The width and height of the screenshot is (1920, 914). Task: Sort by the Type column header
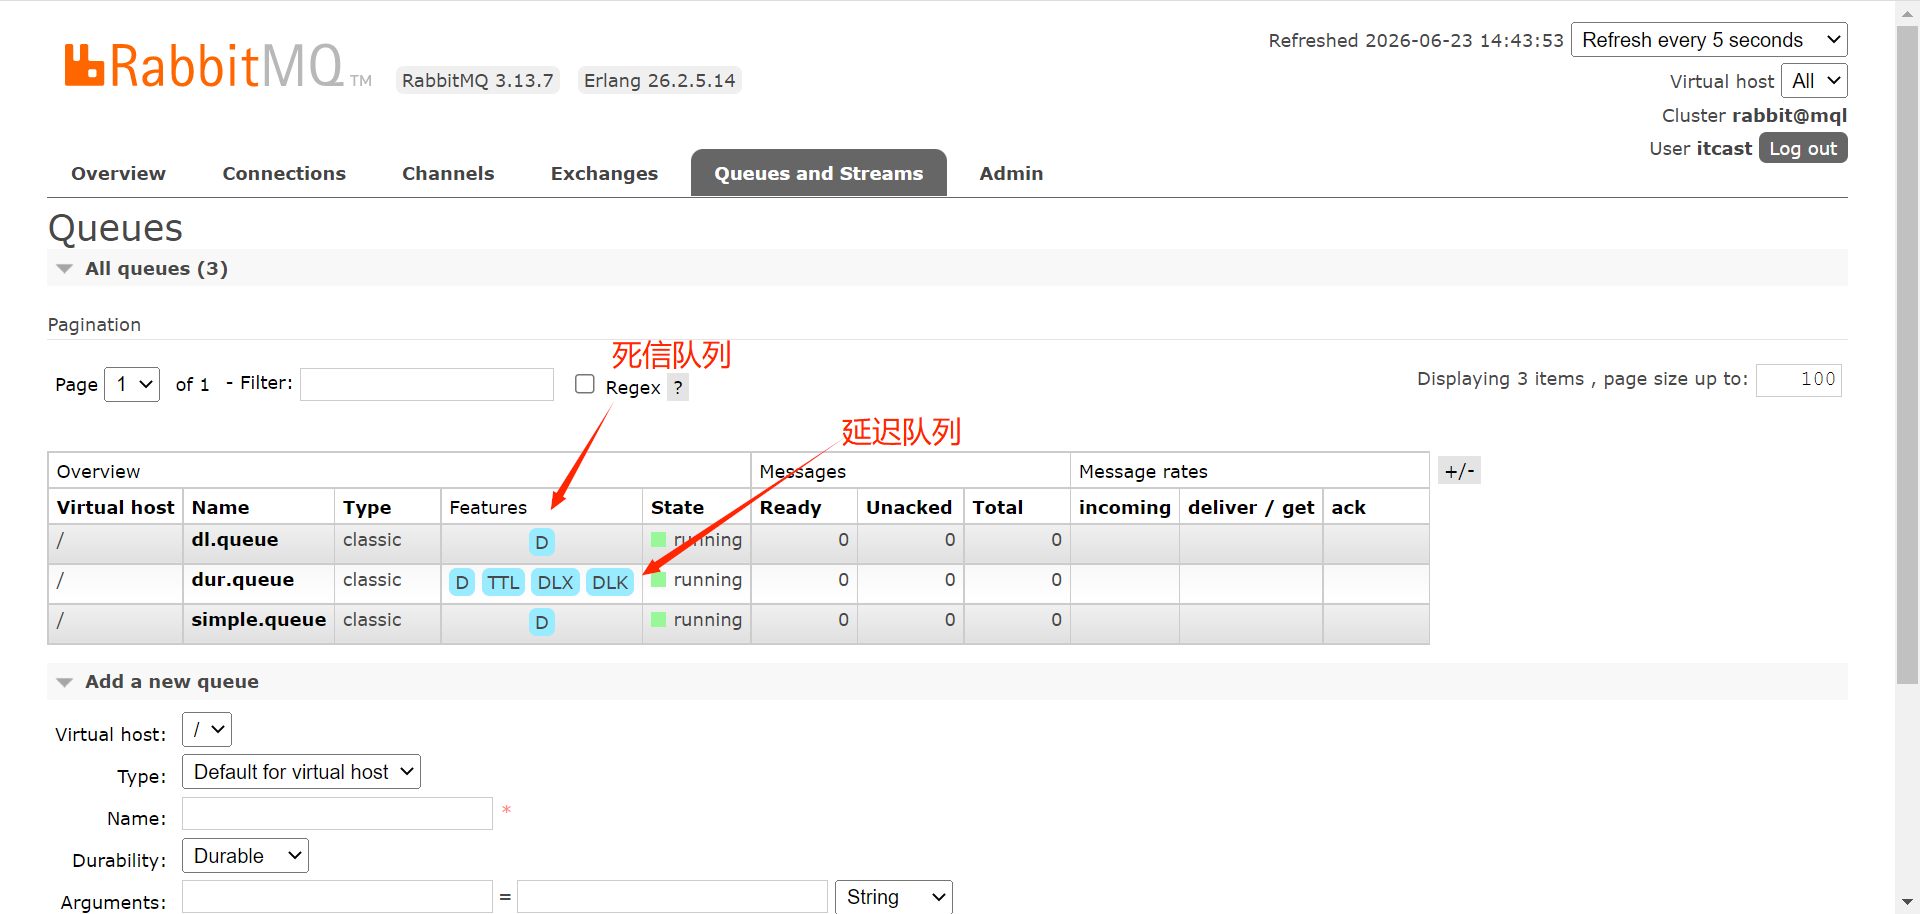[367, 507]
